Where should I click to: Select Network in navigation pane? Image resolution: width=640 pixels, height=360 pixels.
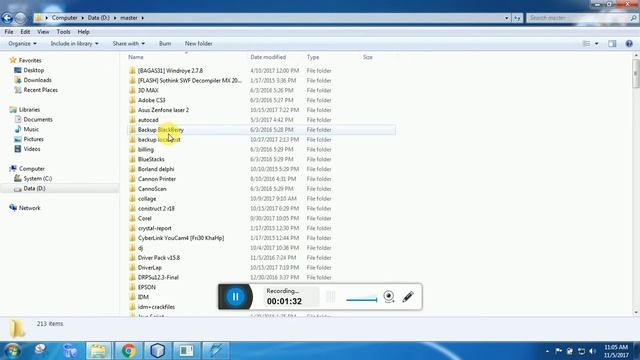coord(29,208)
